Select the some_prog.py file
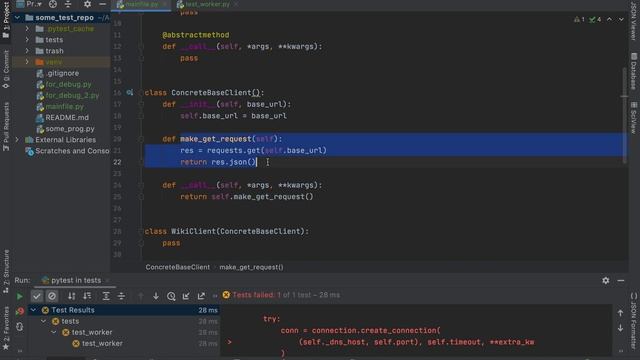The width and height of the screenshot is (640, 360). pos(70,129)
